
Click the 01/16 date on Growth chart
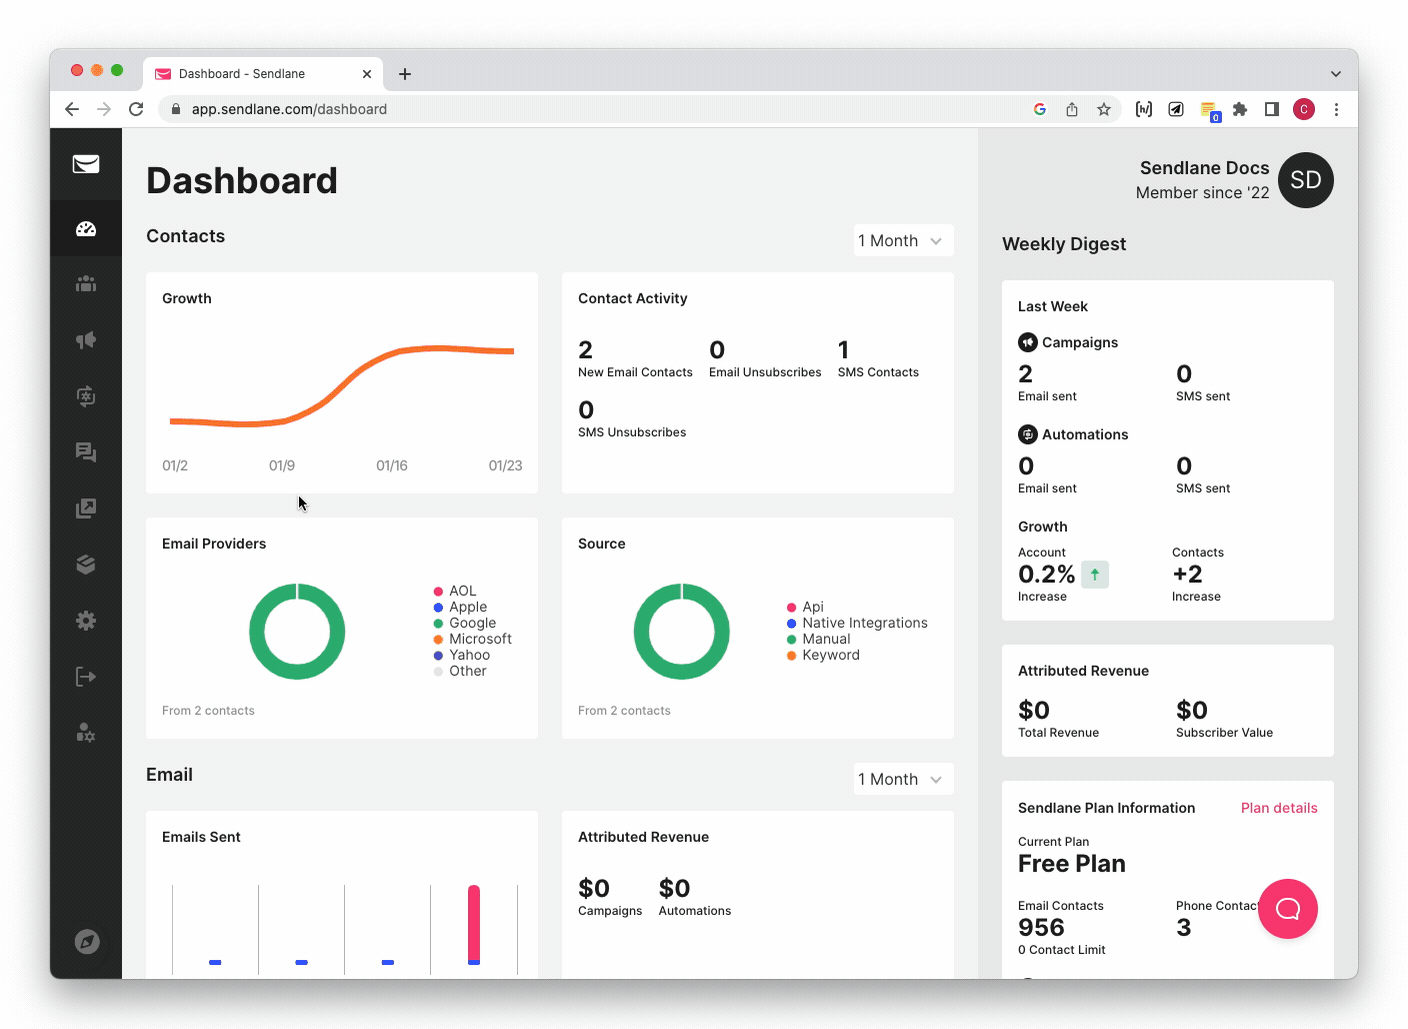tap(392, 466)
